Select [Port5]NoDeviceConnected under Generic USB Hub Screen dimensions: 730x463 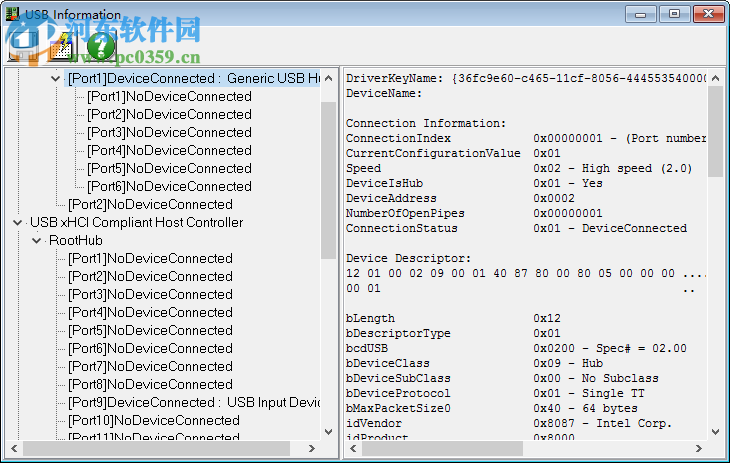(169, 168)
